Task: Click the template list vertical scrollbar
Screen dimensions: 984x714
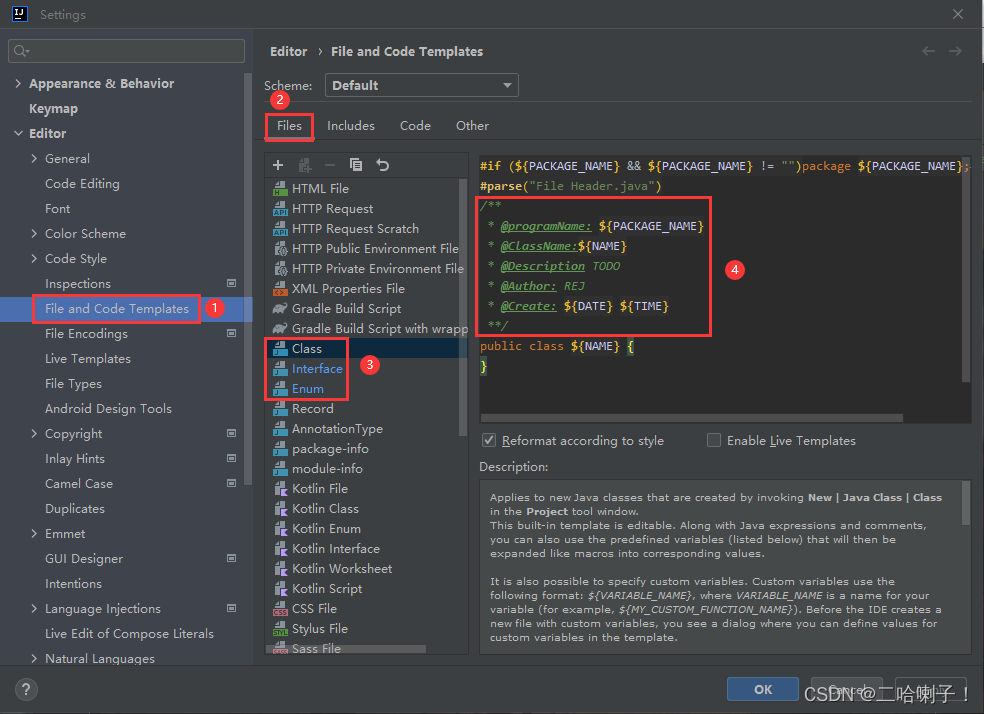Action: 464,307
